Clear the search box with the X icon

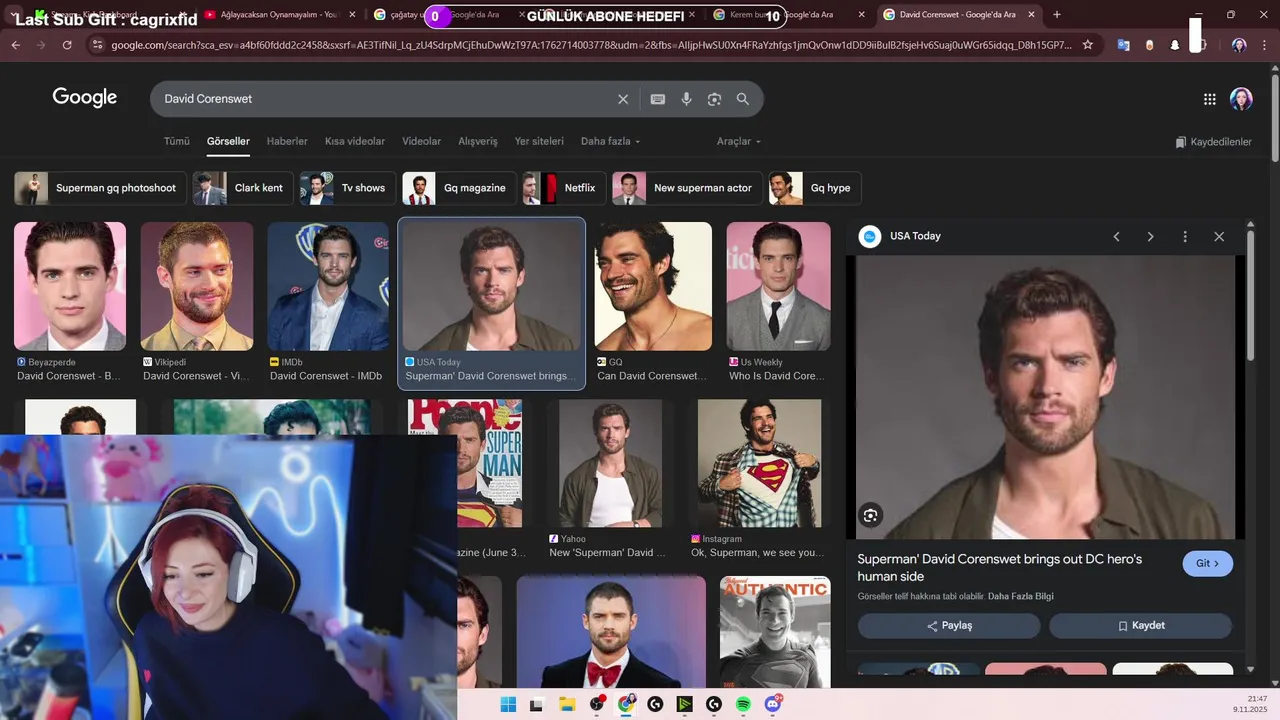pos(623,99)
